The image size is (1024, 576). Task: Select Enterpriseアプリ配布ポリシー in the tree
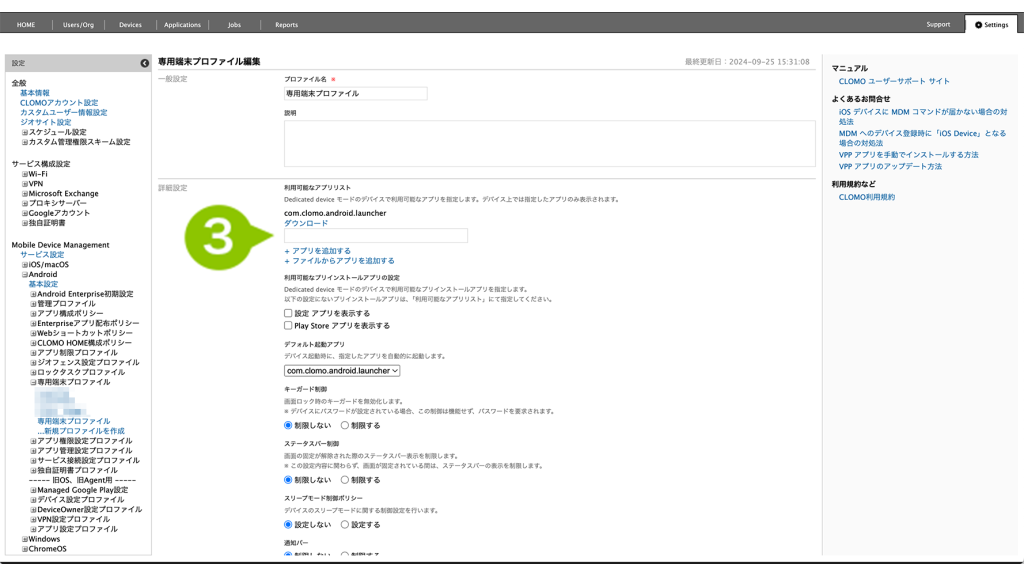click(x=88, y=323)
